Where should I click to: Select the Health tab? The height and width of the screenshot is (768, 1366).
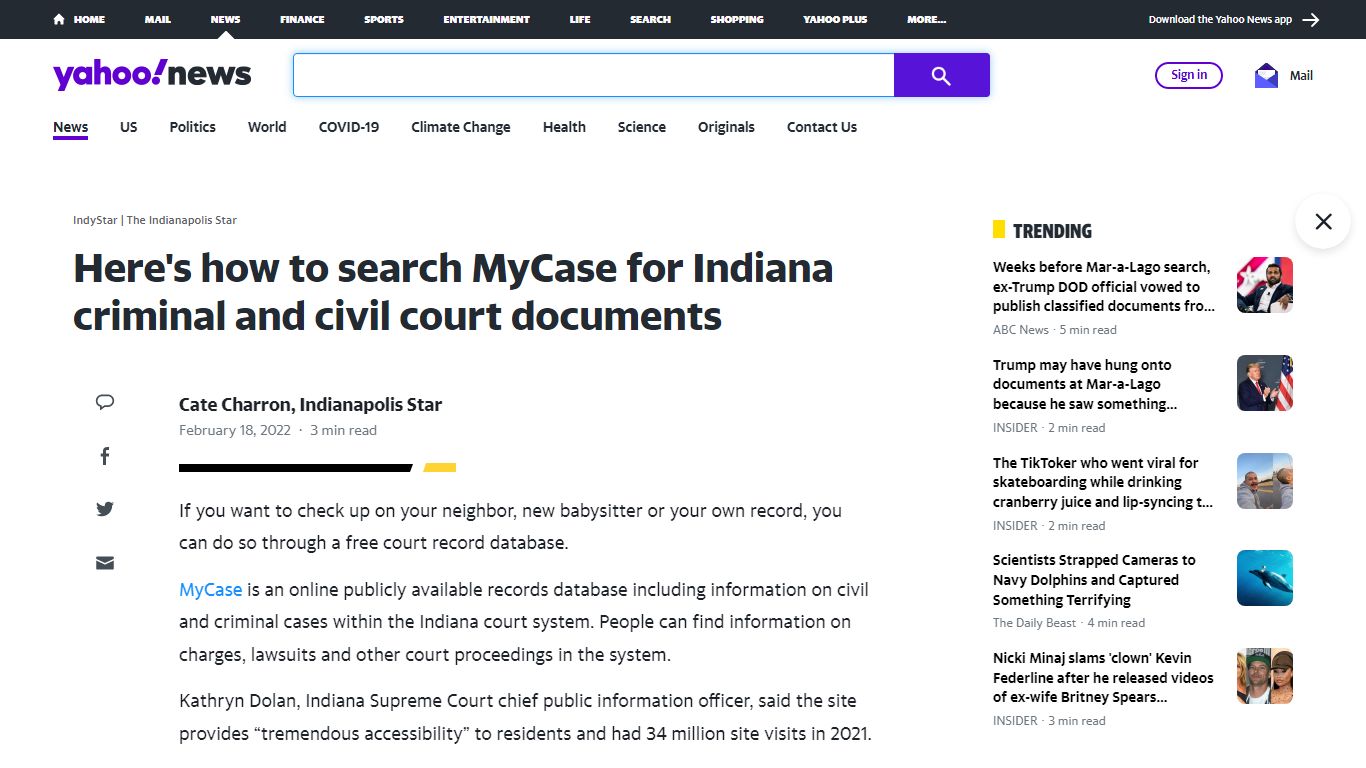pos(564,127)
